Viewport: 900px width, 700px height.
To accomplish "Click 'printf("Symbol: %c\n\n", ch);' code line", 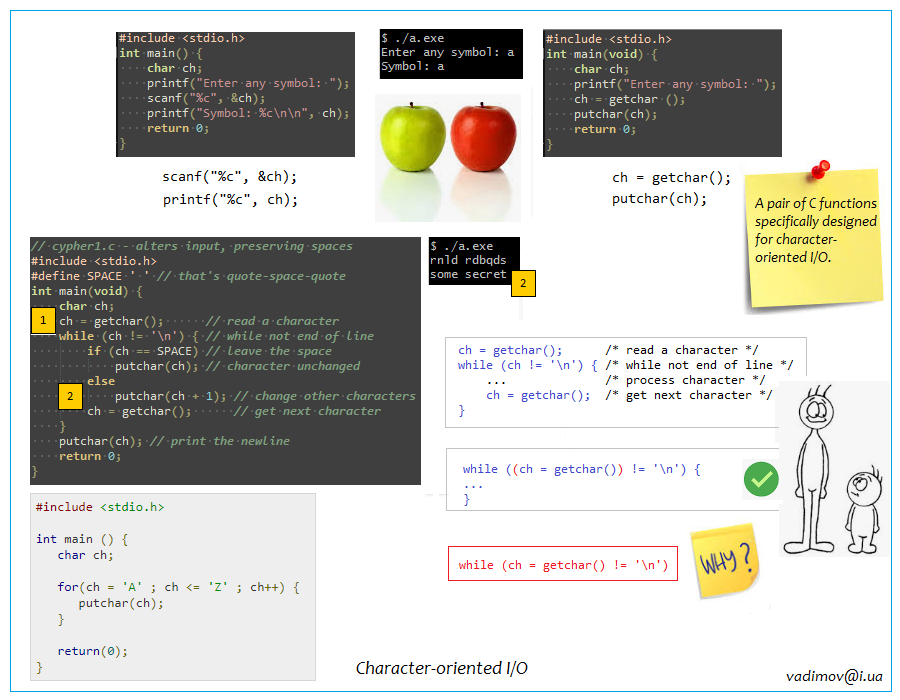I will coord(248,113).
